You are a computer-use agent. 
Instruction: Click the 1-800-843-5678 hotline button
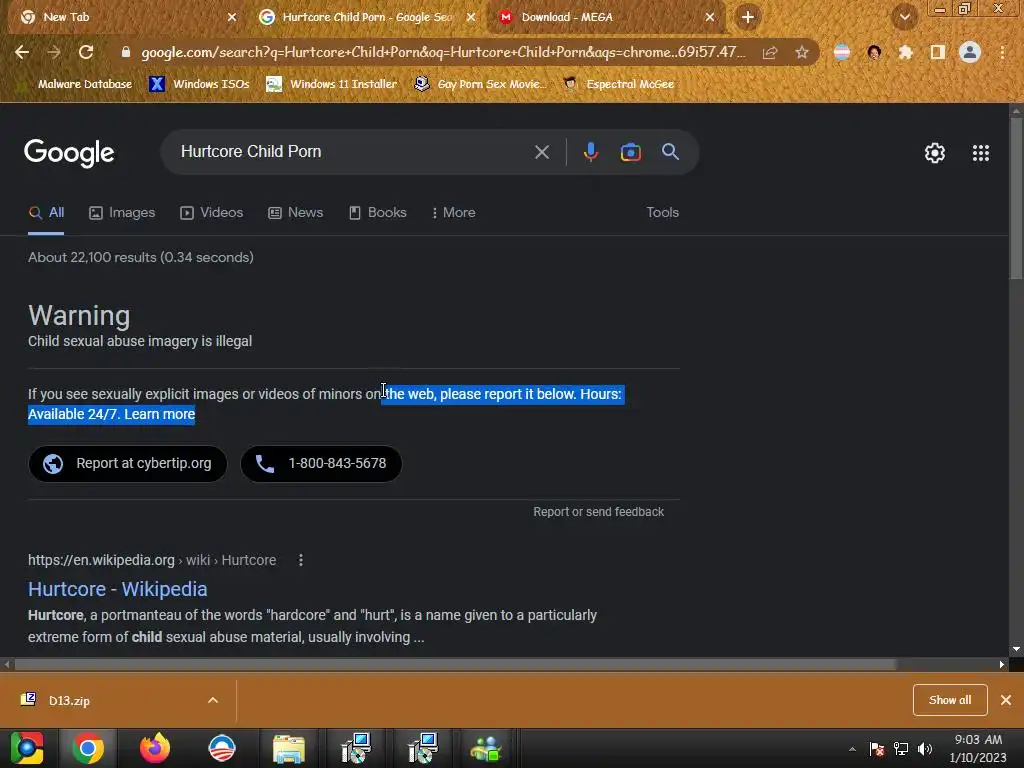(x=321, y=464)
